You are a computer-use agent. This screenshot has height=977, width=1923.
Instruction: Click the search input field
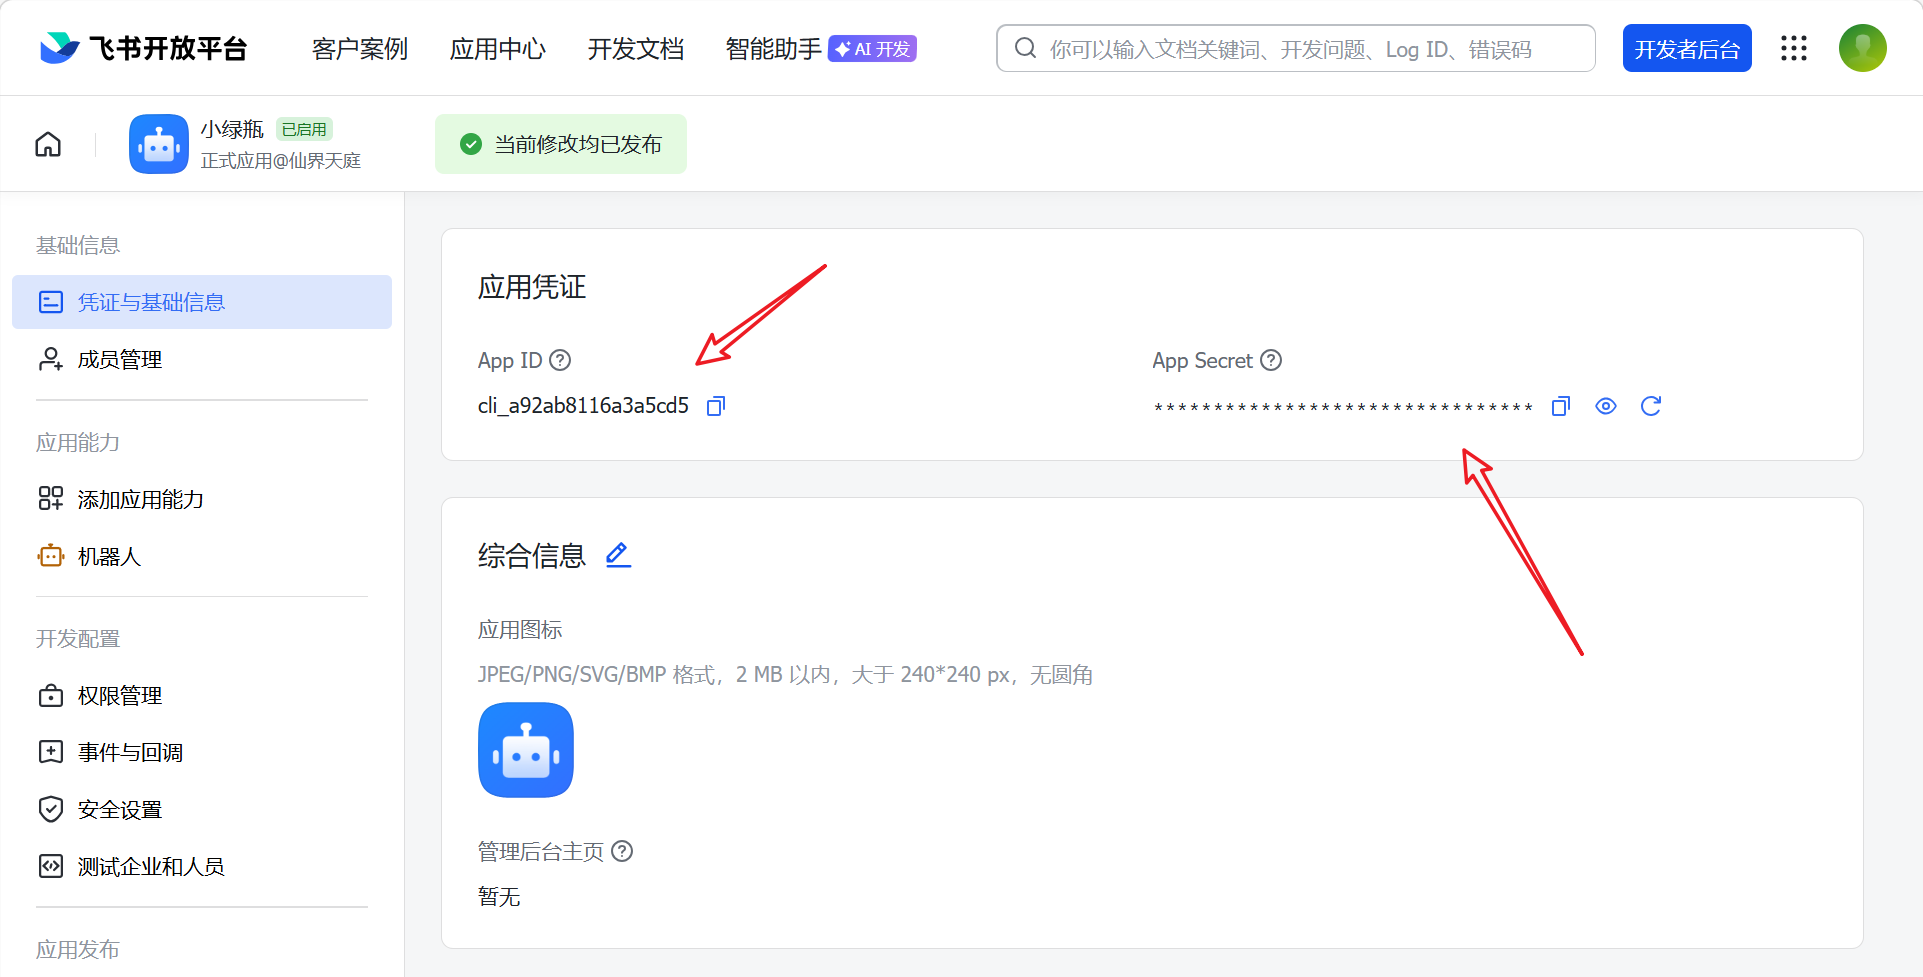[x=1294, y=48]
